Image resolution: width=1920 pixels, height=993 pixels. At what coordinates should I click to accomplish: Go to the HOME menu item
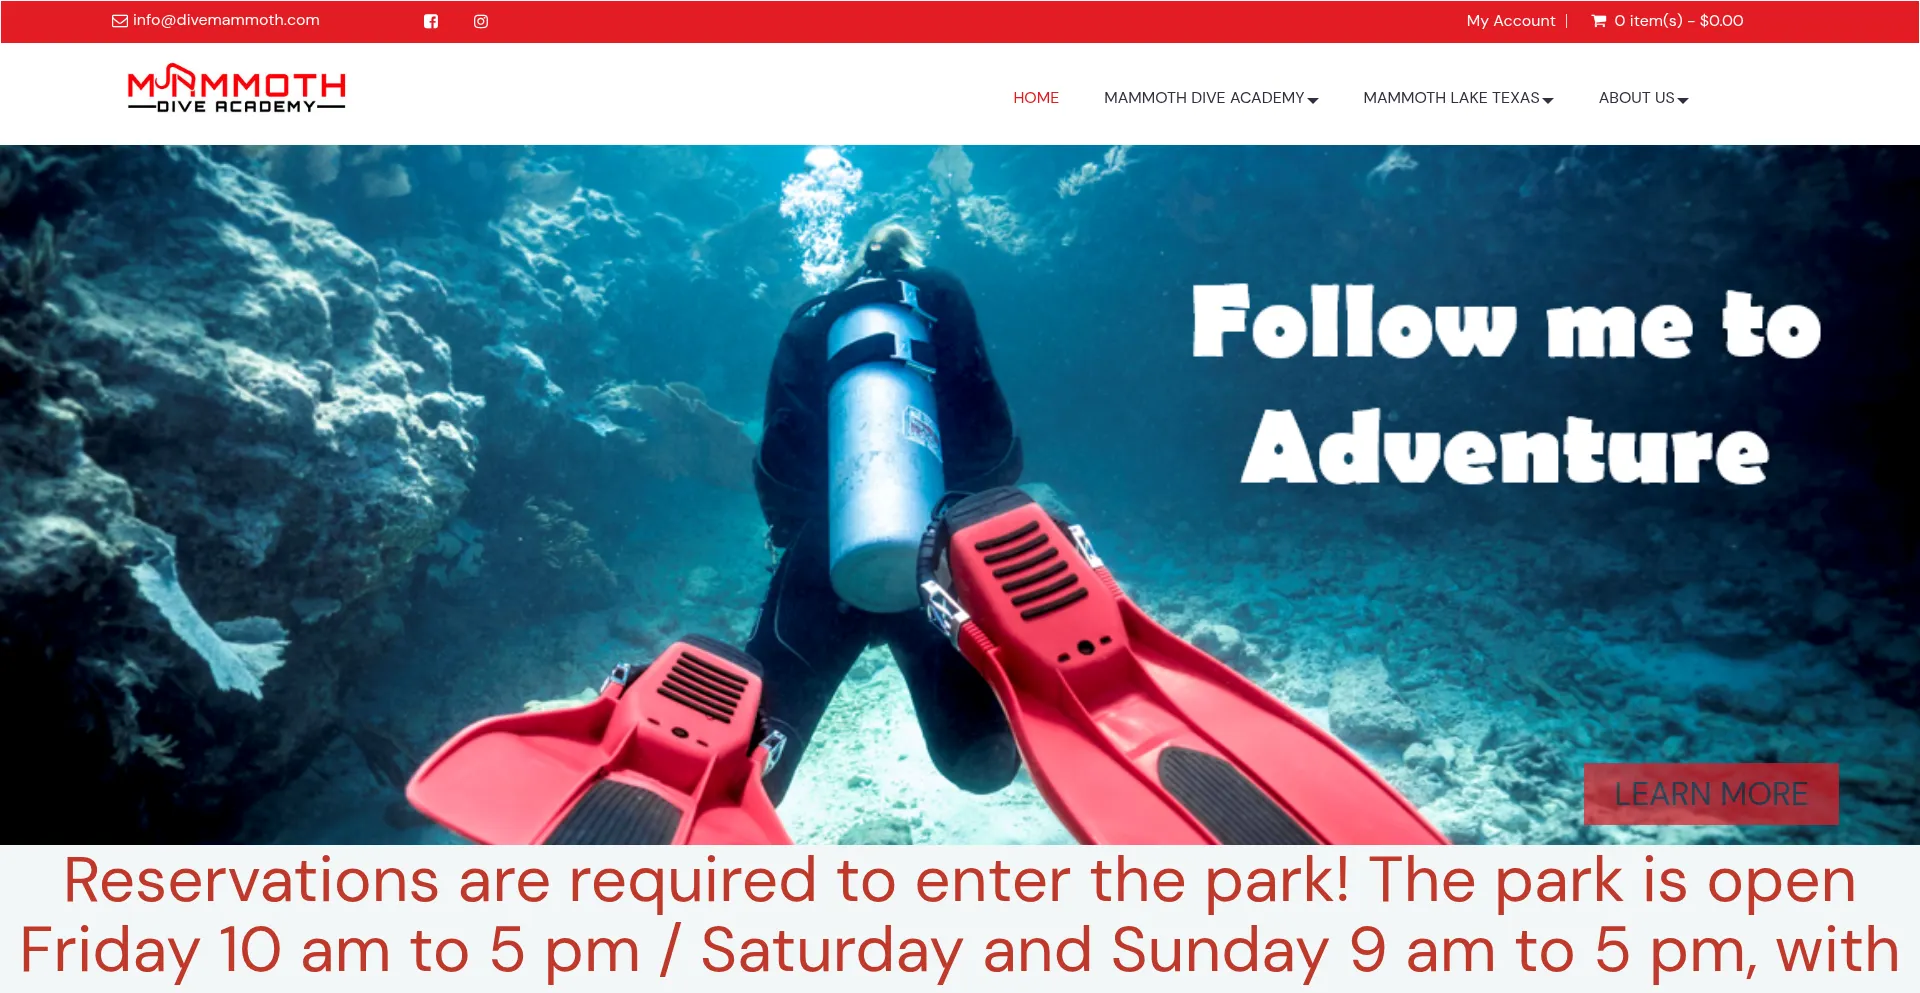(1036, 97)
